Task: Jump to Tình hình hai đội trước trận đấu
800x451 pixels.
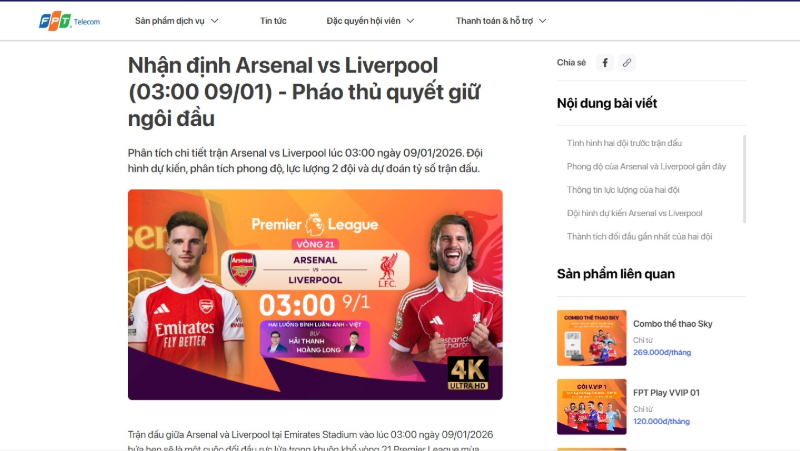Action: [x=624, y=143]
